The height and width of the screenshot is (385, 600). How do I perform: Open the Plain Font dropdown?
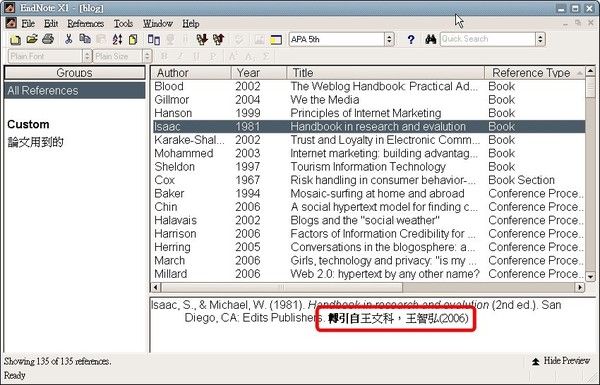[87, 57]
